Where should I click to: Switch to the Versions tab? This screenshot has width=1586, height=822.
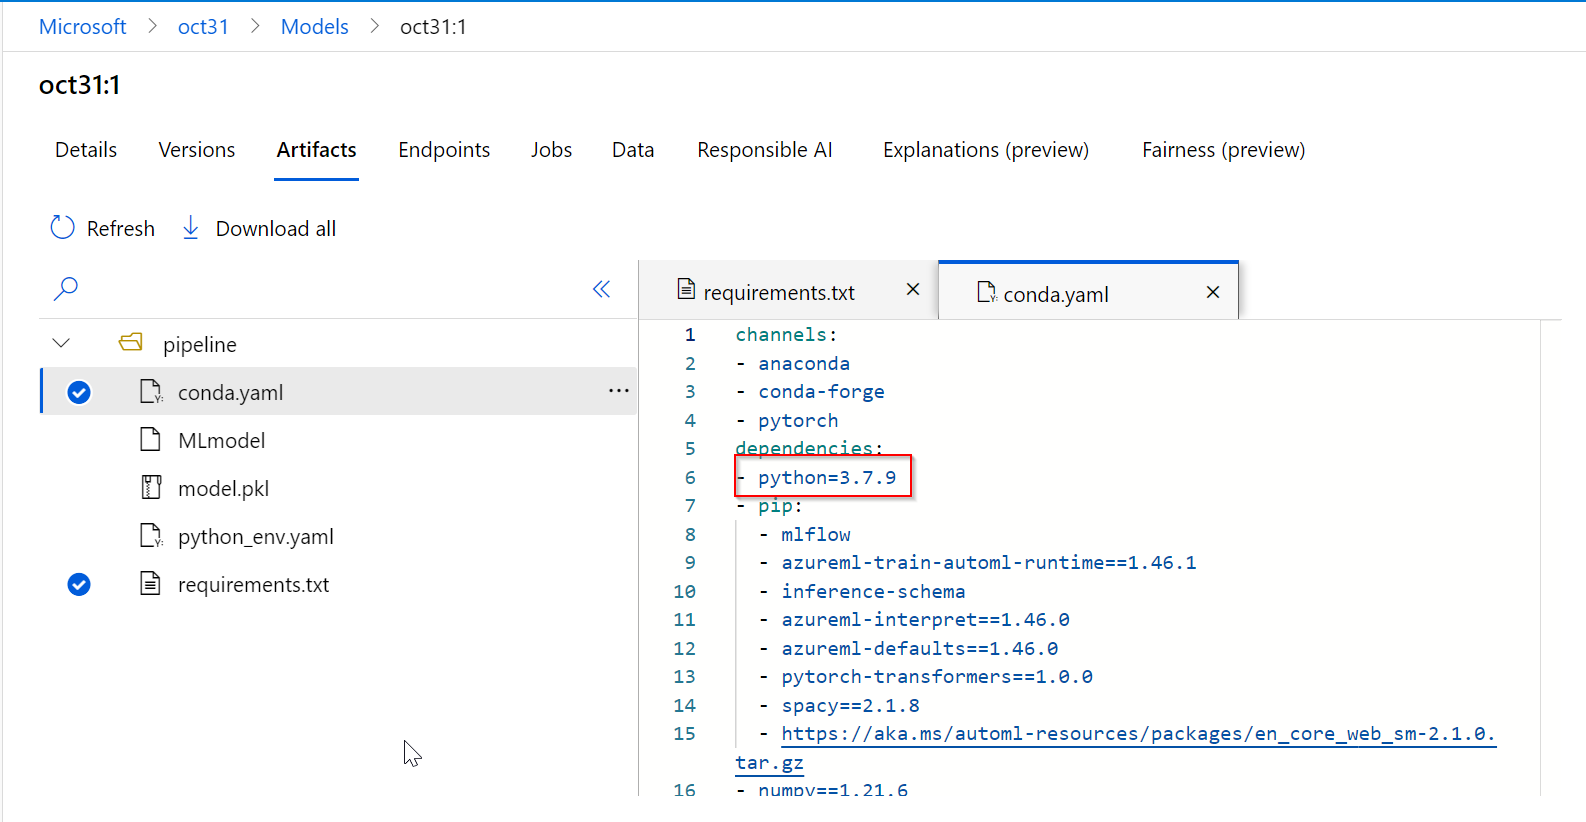tap(197, 150)
